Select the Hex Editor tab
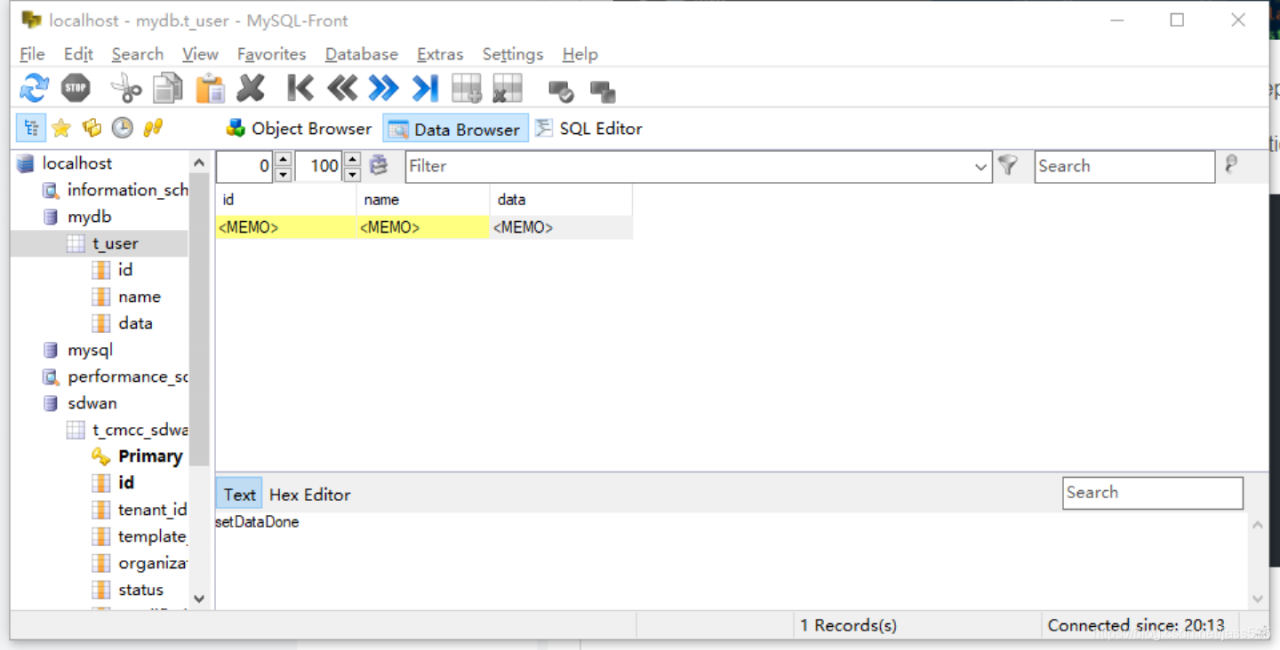The width and height of the screenshot is (1280, 650). (x=310, y=494)
